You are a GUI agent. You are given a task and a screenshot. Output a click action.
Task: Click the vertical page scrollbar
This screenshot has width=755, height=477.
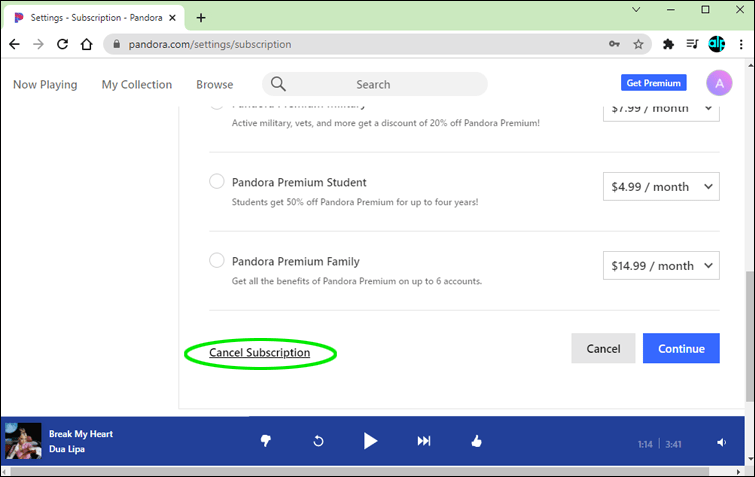coord(750,335)
